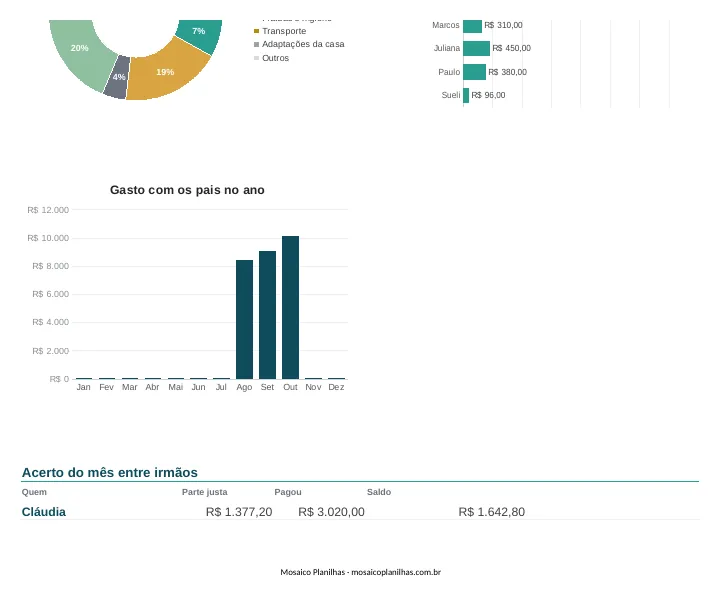
Task: Click the Paulo name label
Action: click(449, 72)
